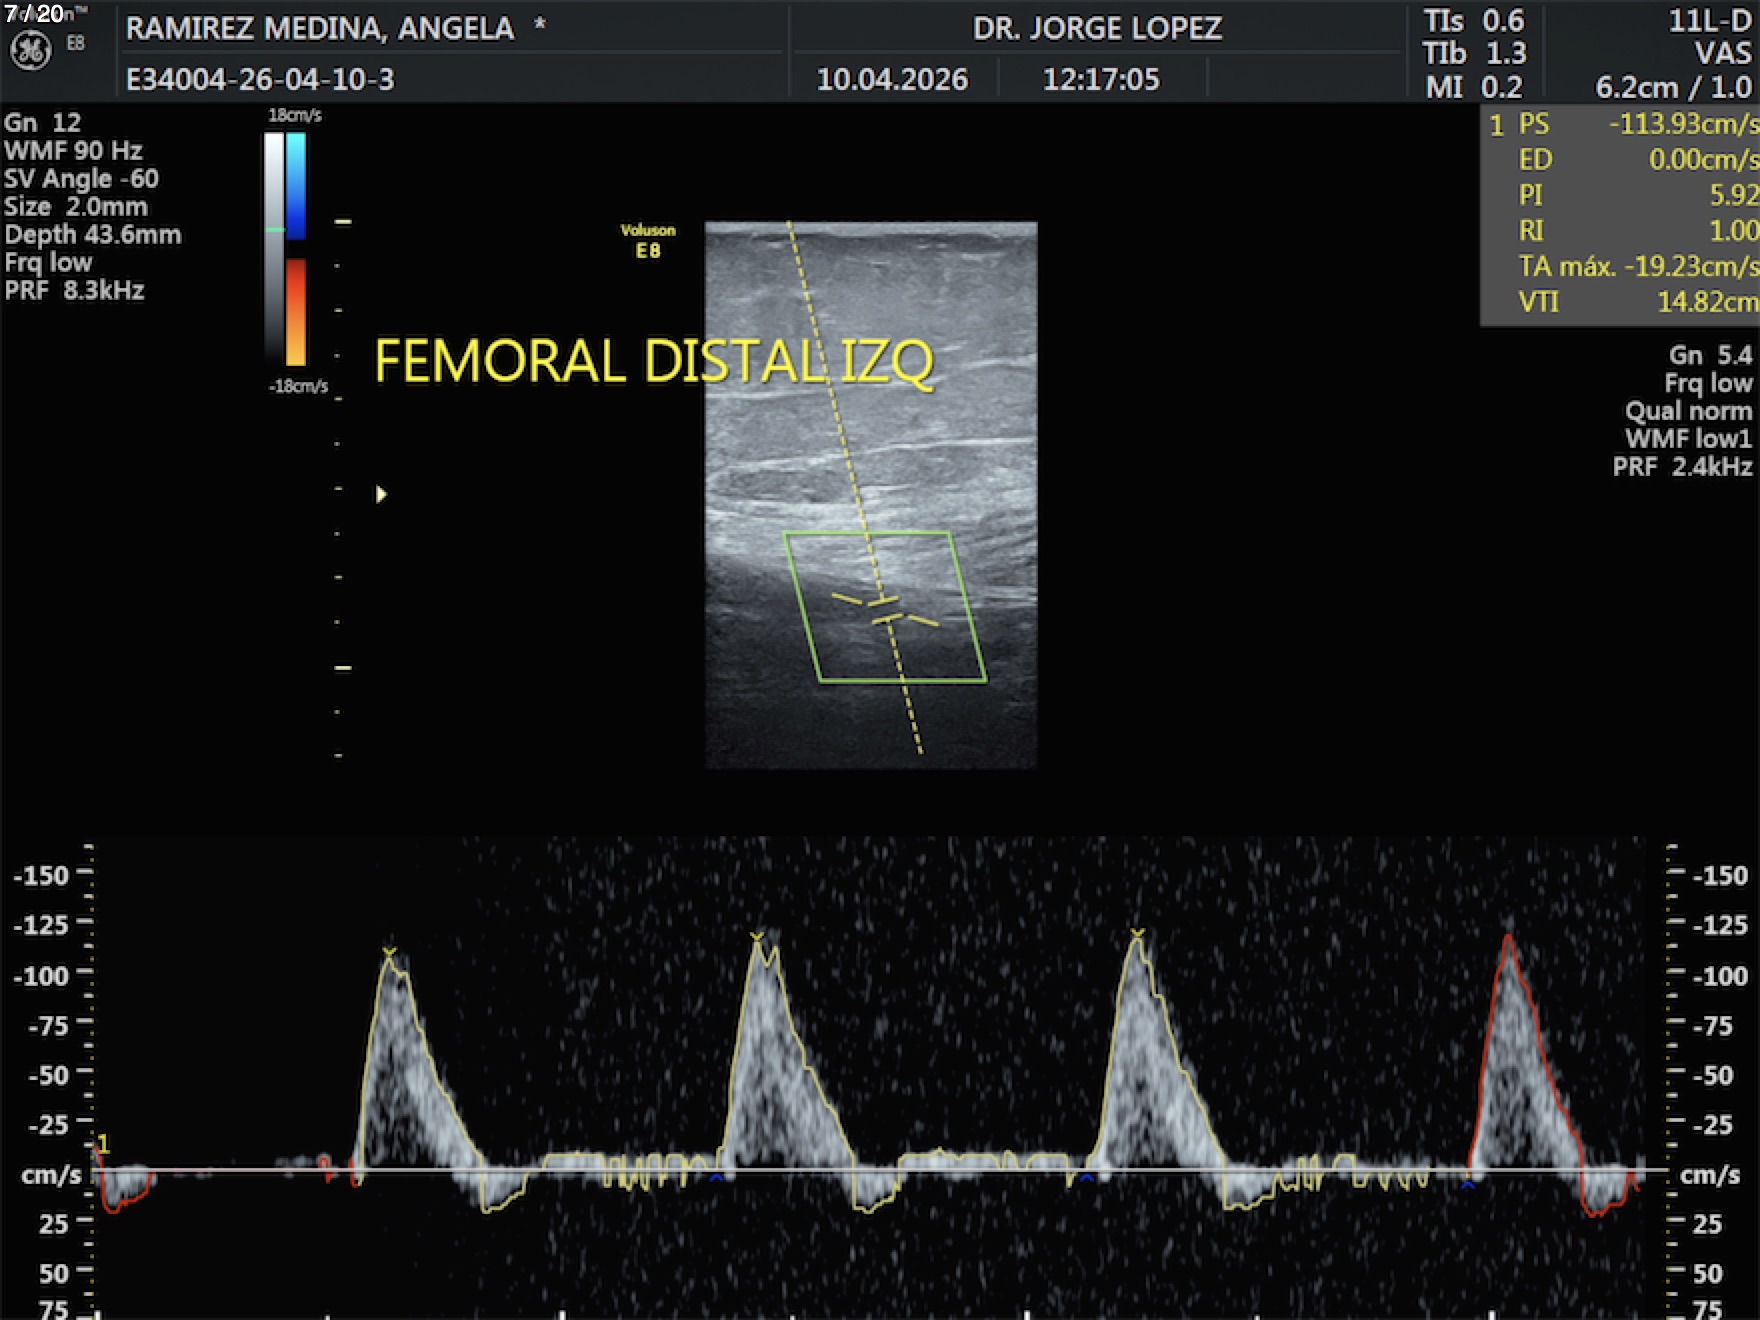Click the red-orange color Doppler scale bar
The image size is (1760, 1320).
tap(296, 311)
